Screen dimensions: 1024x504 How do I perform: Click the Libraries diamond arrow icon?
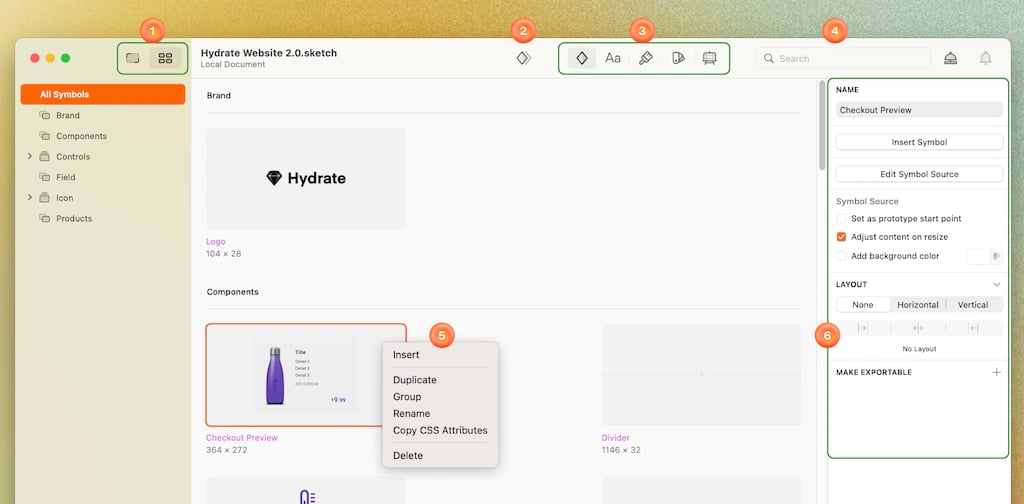(523, 58)
